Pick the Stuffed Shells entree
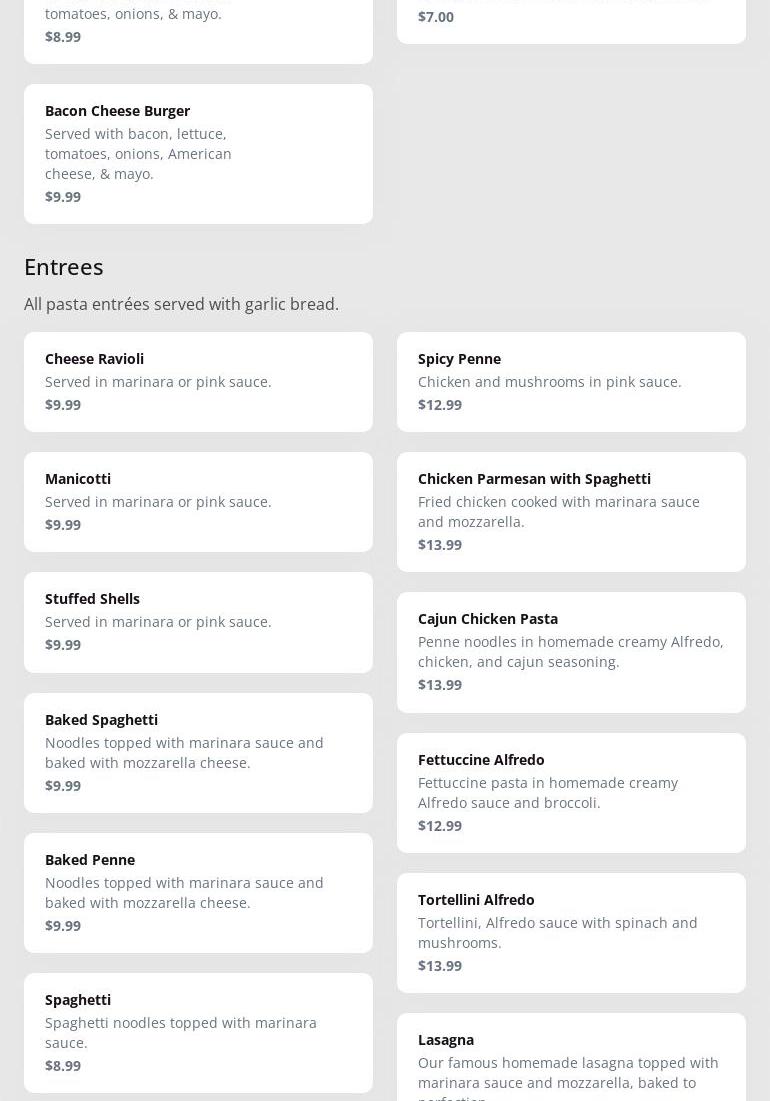The image size is (770, 1101). [198, 622]
